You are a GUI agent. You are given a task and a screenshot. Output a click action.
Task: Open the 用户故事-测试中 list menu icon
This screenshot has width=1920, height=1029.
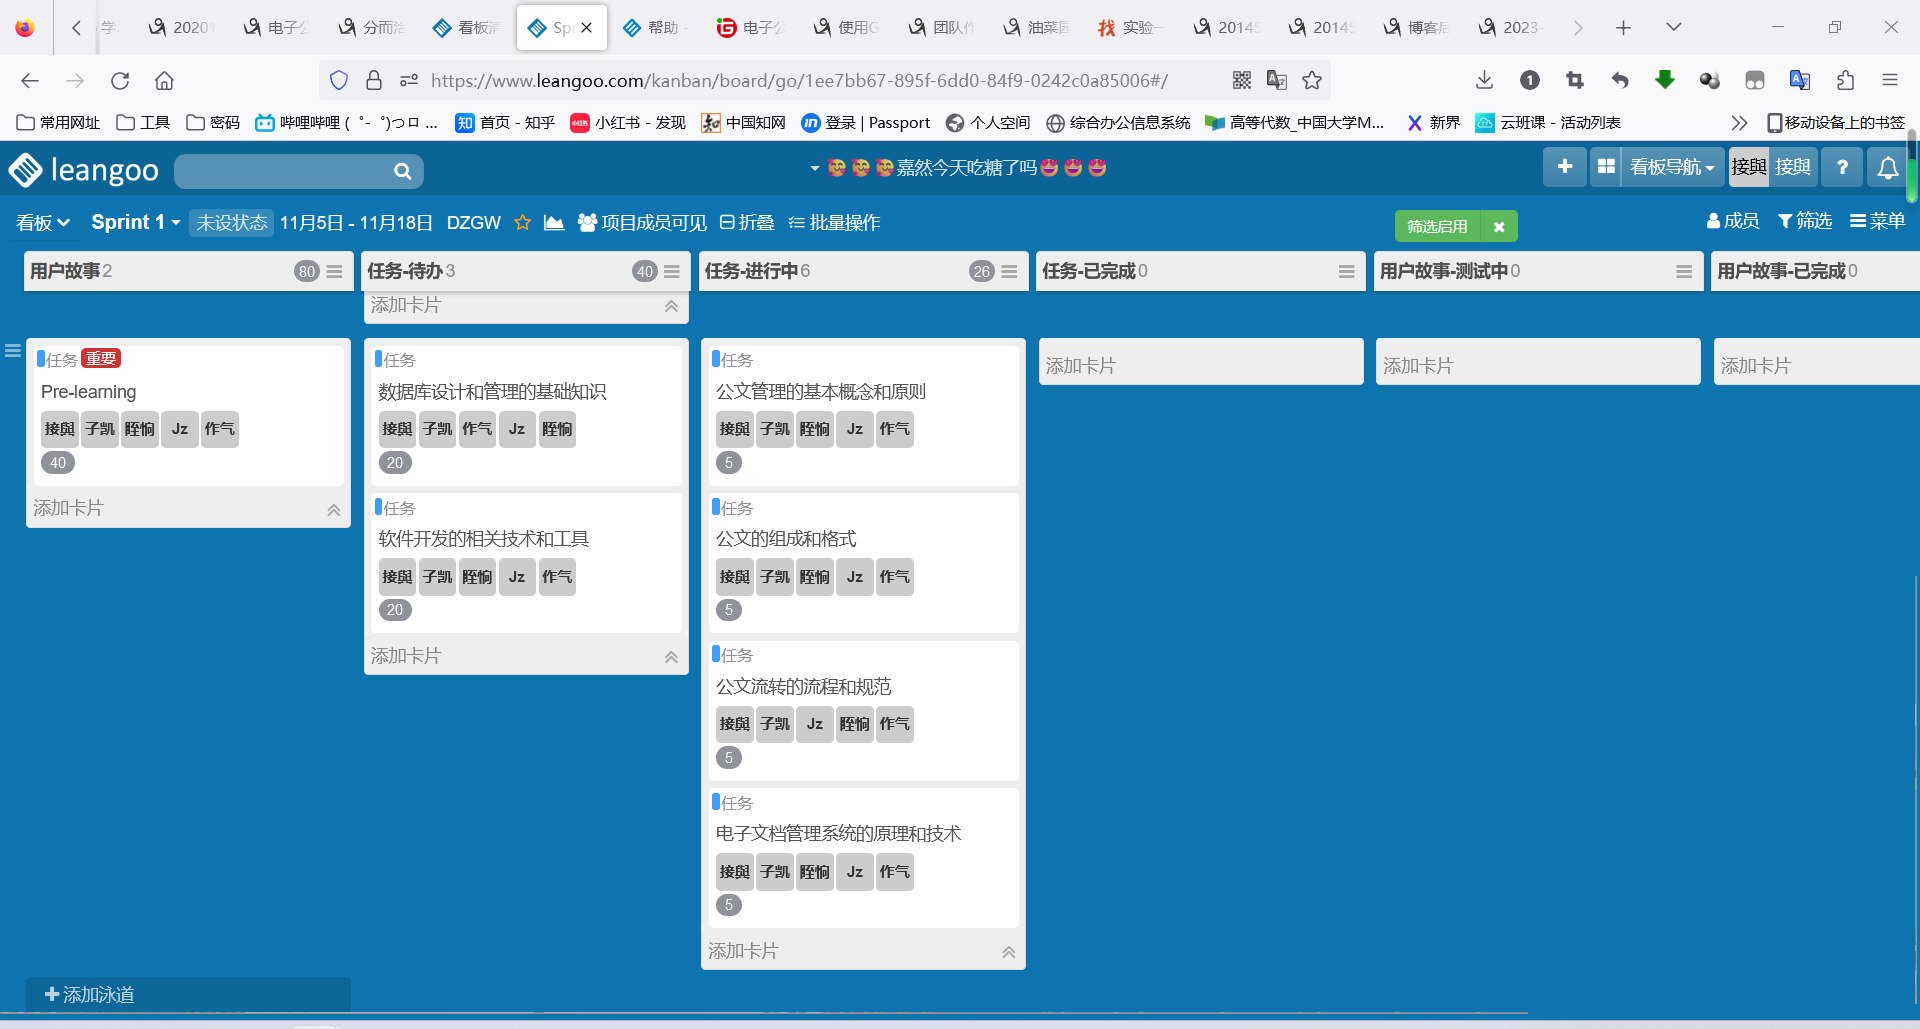pos(1684,271)
